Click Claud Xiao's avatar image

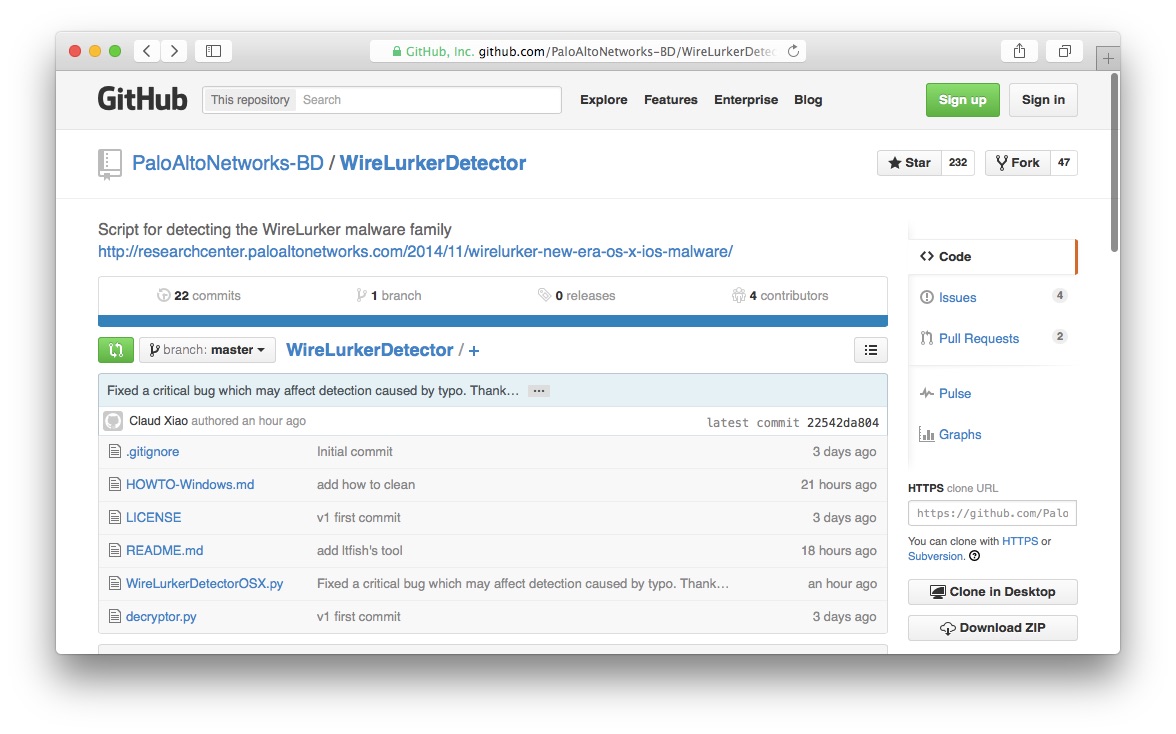[x=113, y=421]
